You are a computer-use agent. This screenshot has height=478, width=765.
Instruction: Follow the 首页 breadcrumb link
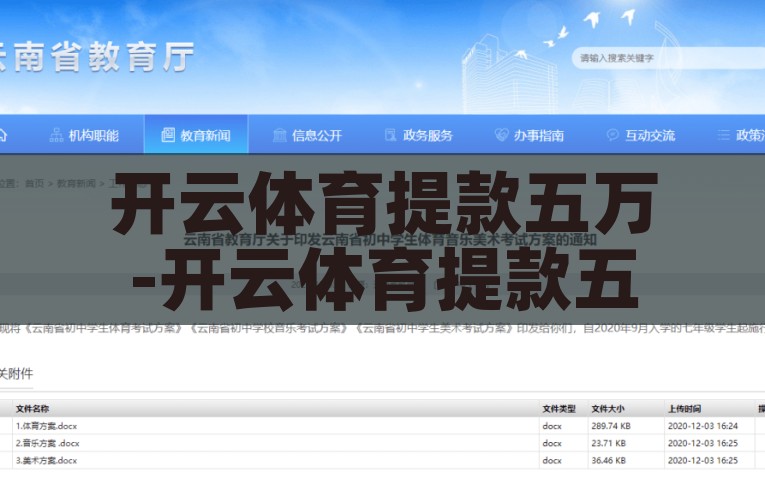pos(35,183)
